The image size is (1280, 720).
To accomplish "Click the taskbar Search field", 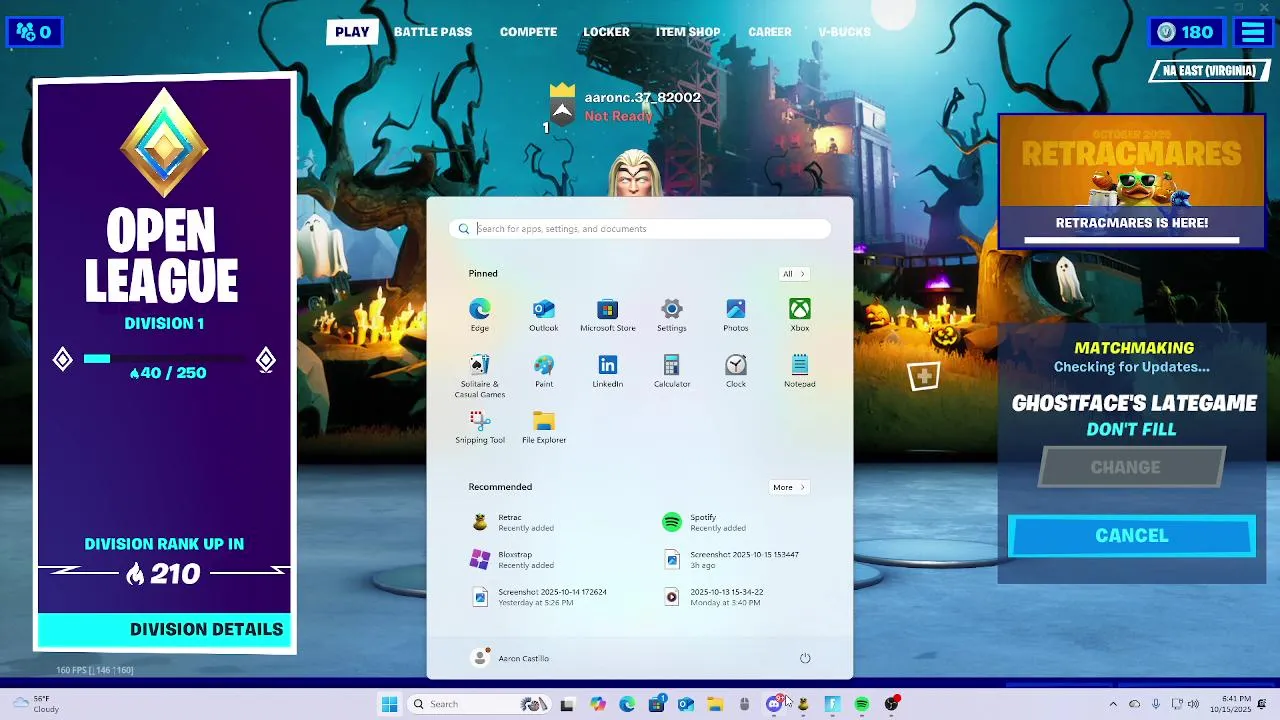I will (477, 704).
